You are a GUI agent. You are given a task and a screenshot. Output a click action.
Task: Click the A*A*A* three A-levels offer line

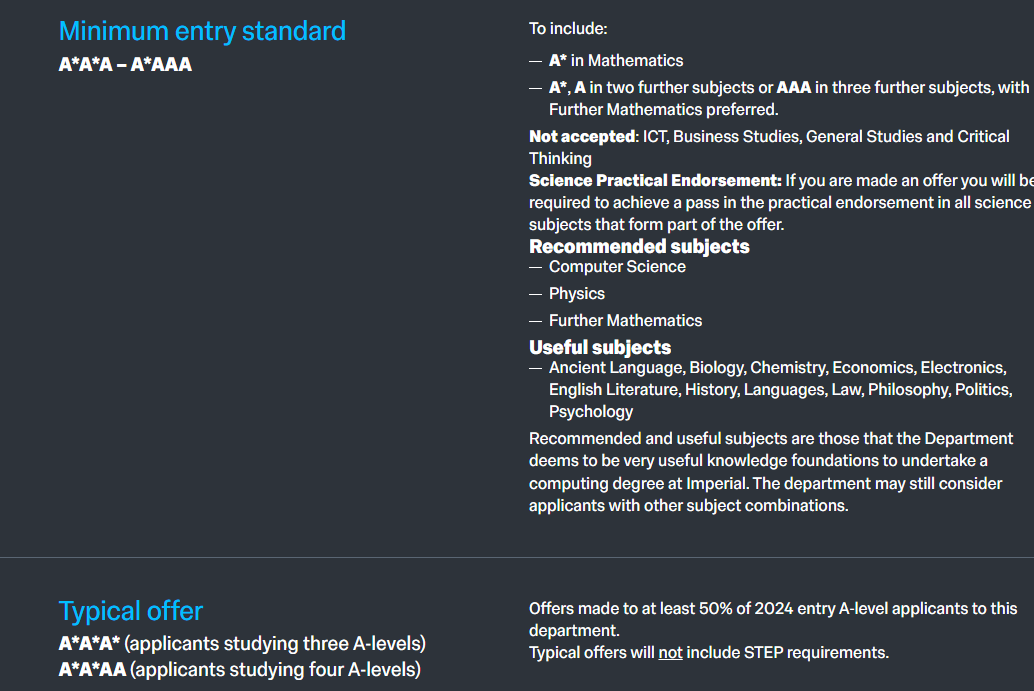(242, 644)
